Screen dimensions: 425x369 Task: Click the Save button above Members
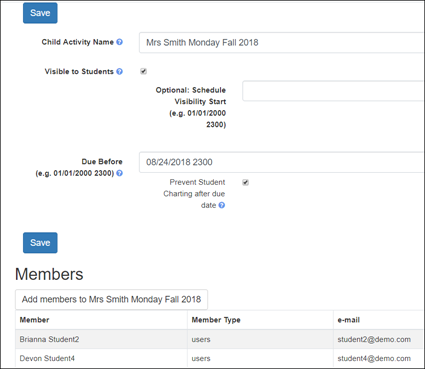click(40, 243)
